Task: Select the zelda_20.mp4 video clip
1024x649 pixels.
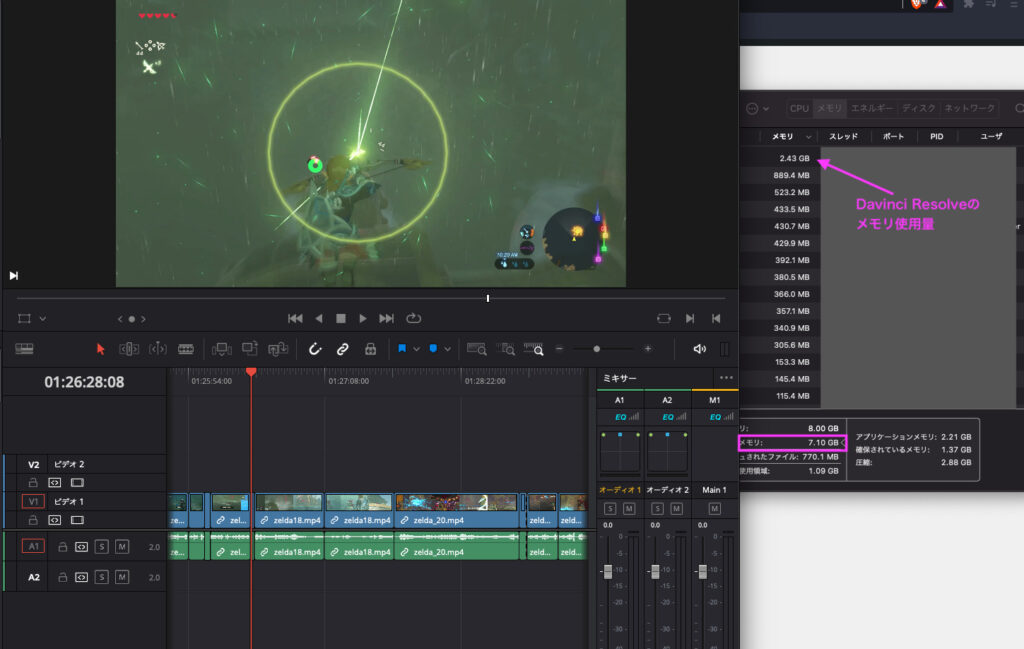Action: pos(457,511)
